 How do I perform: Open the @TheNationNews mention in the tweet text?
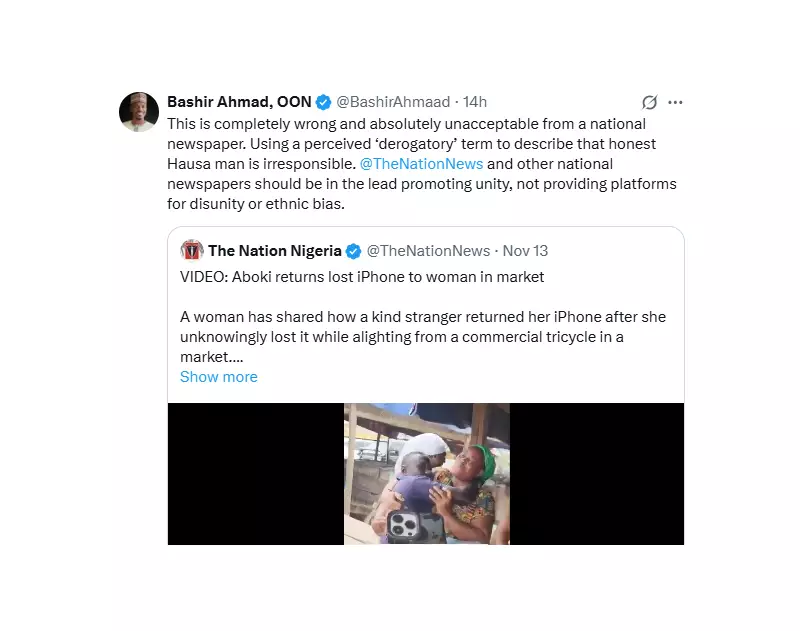[420, 163]
